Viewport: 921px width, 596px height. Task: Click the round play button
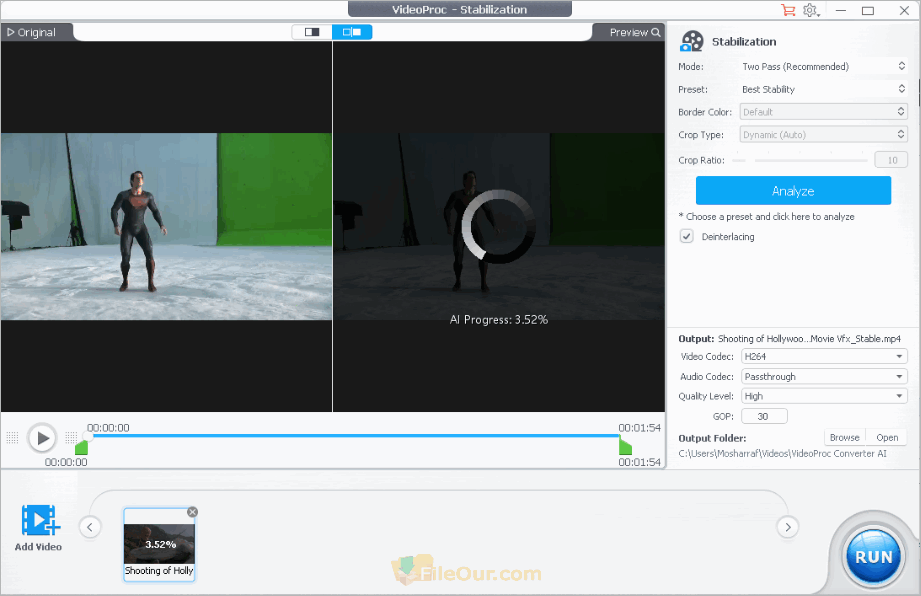point(42,438)
